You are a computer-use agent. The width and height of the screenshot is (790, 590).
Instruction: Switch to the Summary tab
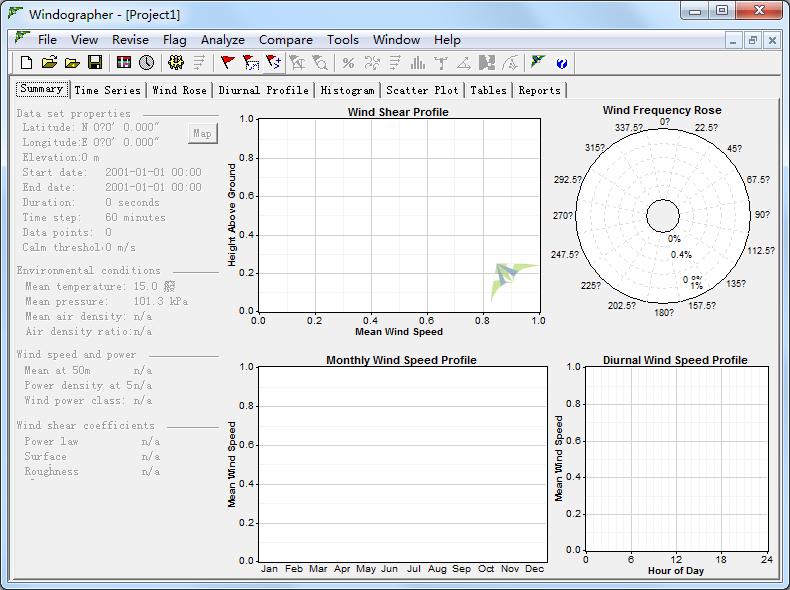click(42, 89)
